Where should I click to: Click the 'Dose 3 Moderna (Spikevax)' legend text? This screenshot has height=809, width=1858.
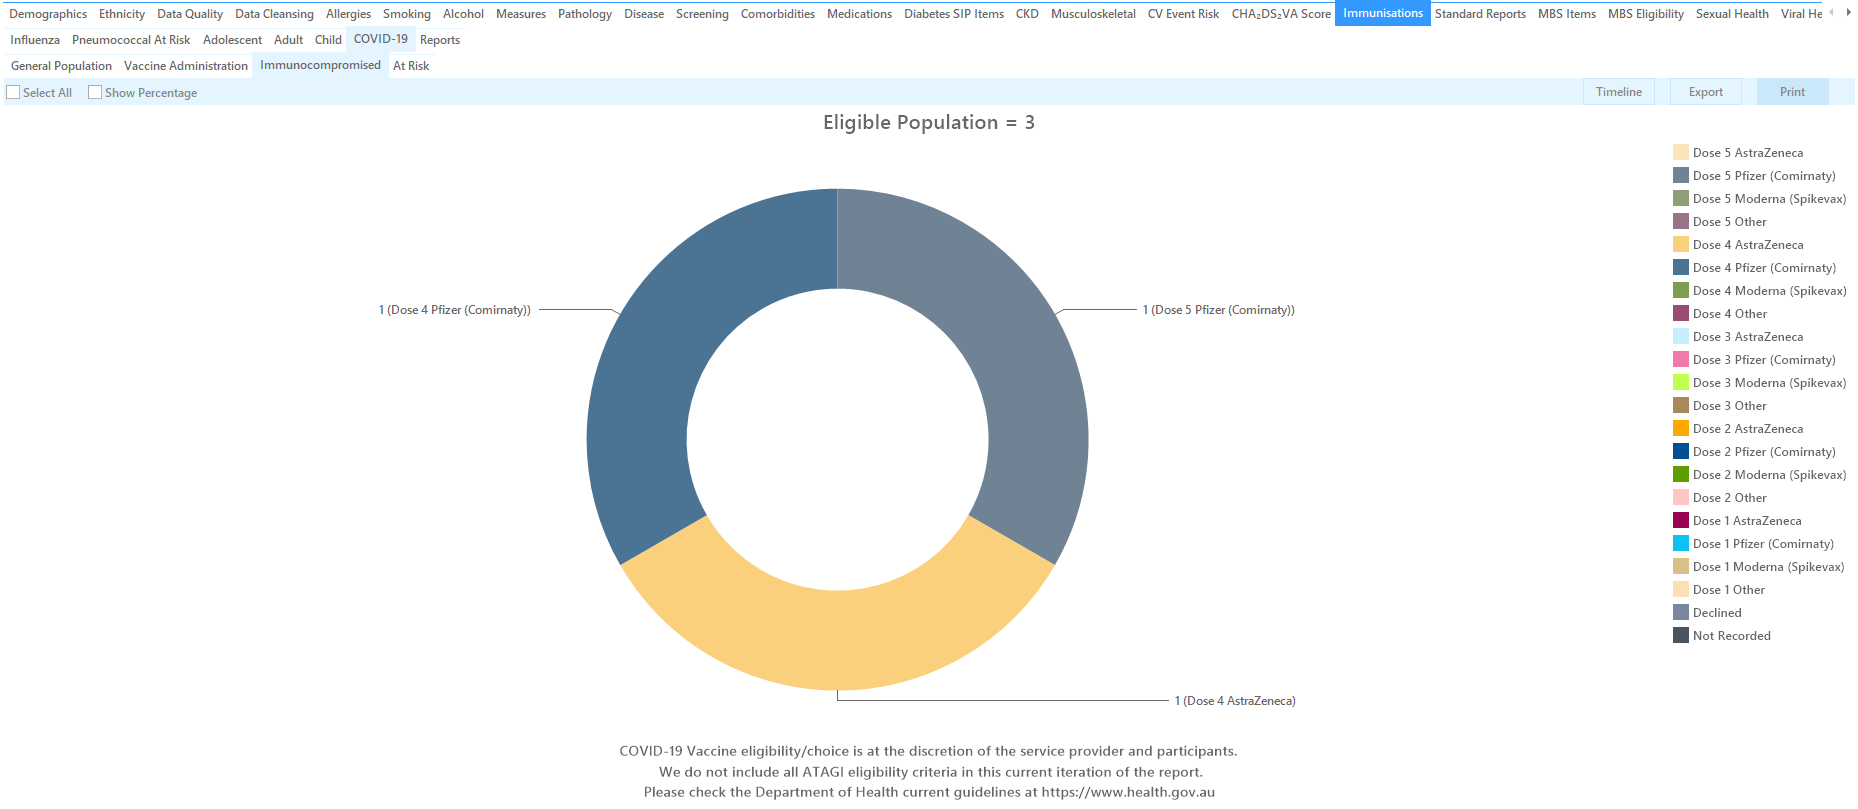coord(1769,383)
